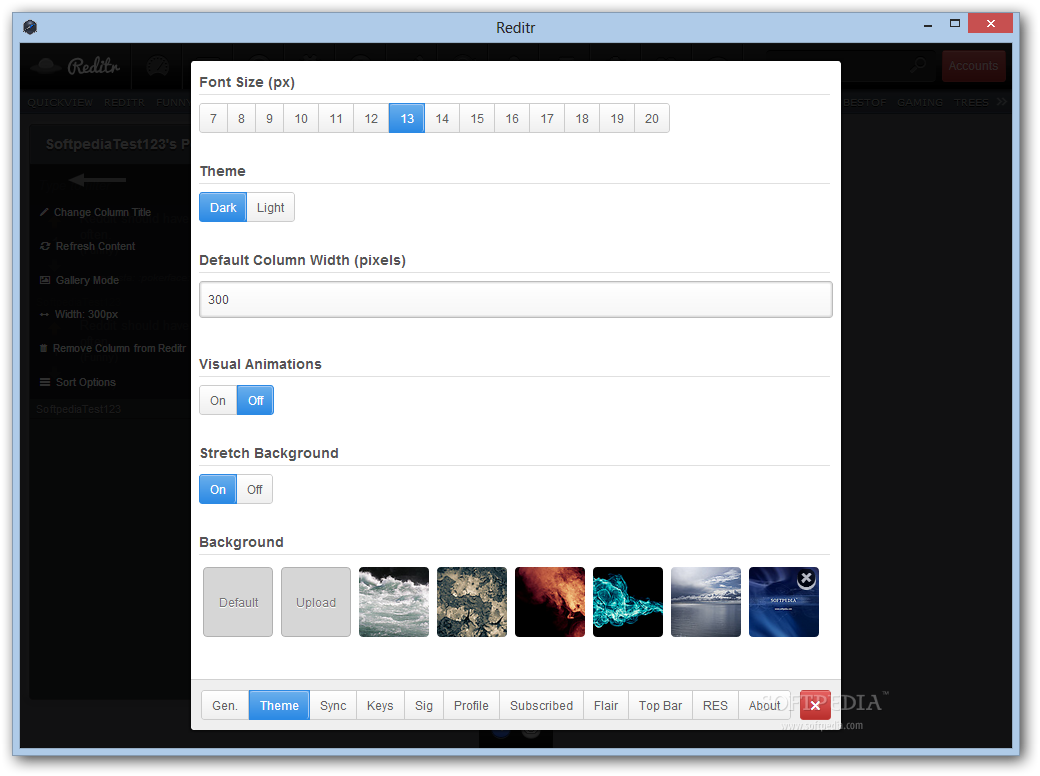This screenshot has height=776, width=1040.
Task: Set font size to 8
Action: (241, 119)
